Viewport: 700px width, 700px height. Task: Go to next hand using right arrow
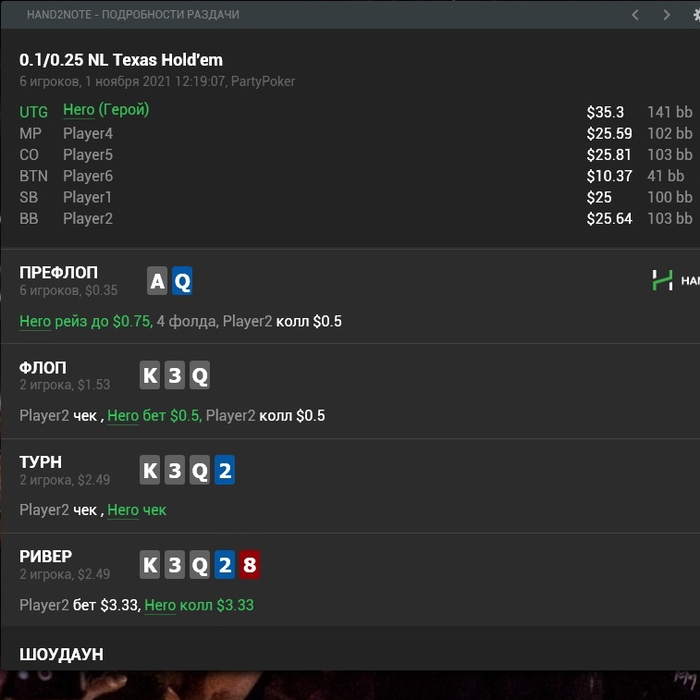[x=667, y=15]
